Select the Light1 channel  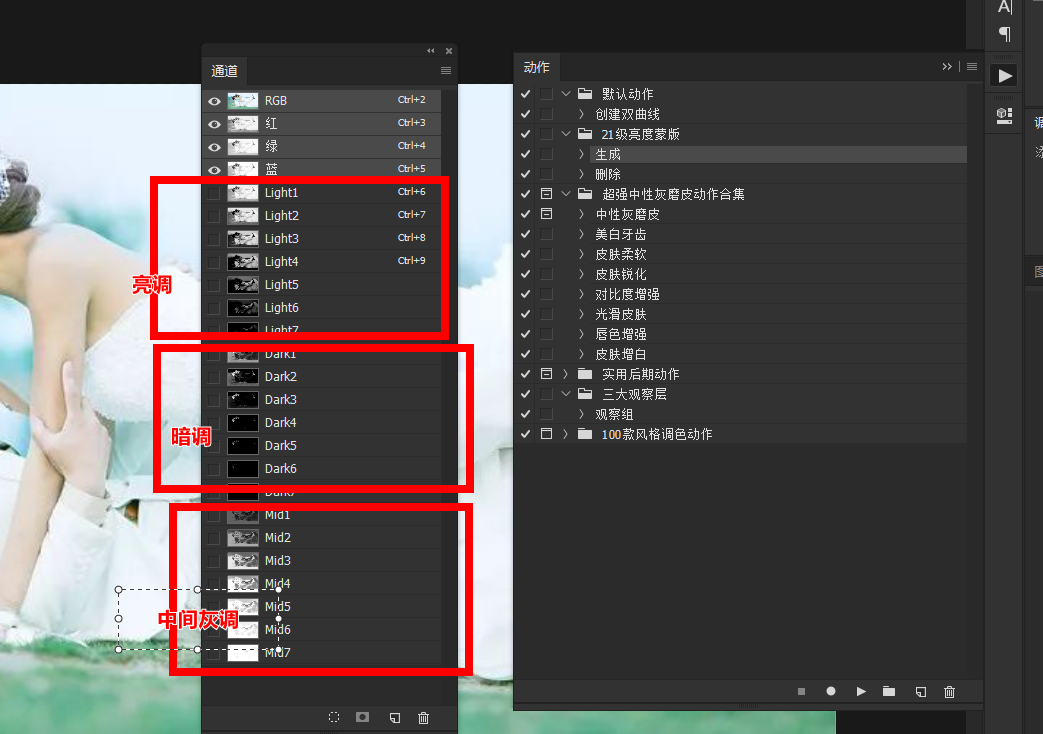click(x=283, y=192)
